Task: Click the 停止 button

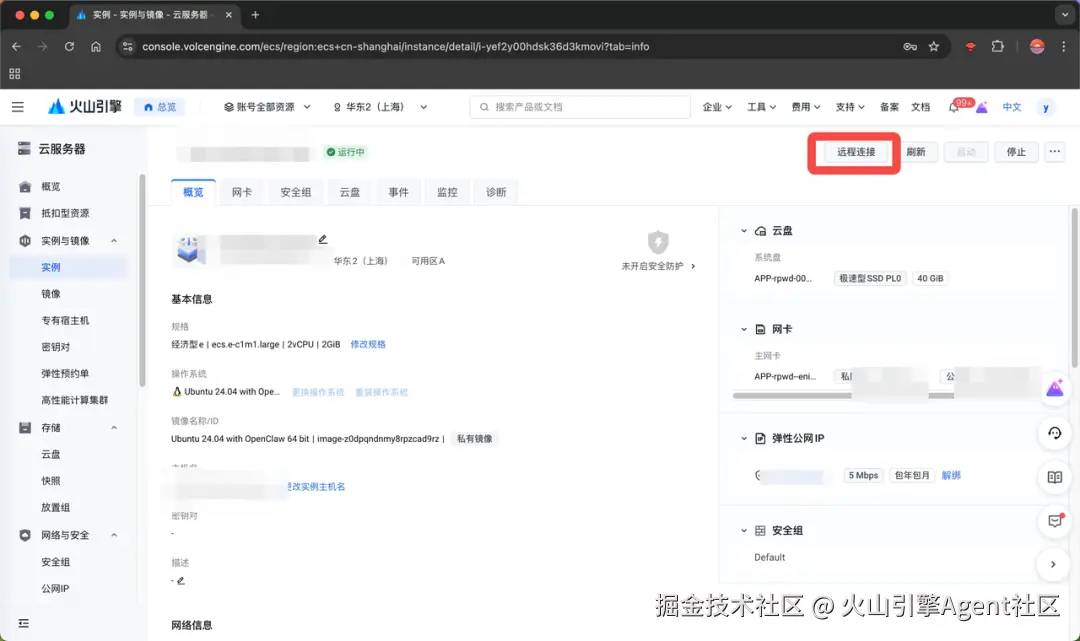Action: pyautogui.click(x=1016, y=151)
